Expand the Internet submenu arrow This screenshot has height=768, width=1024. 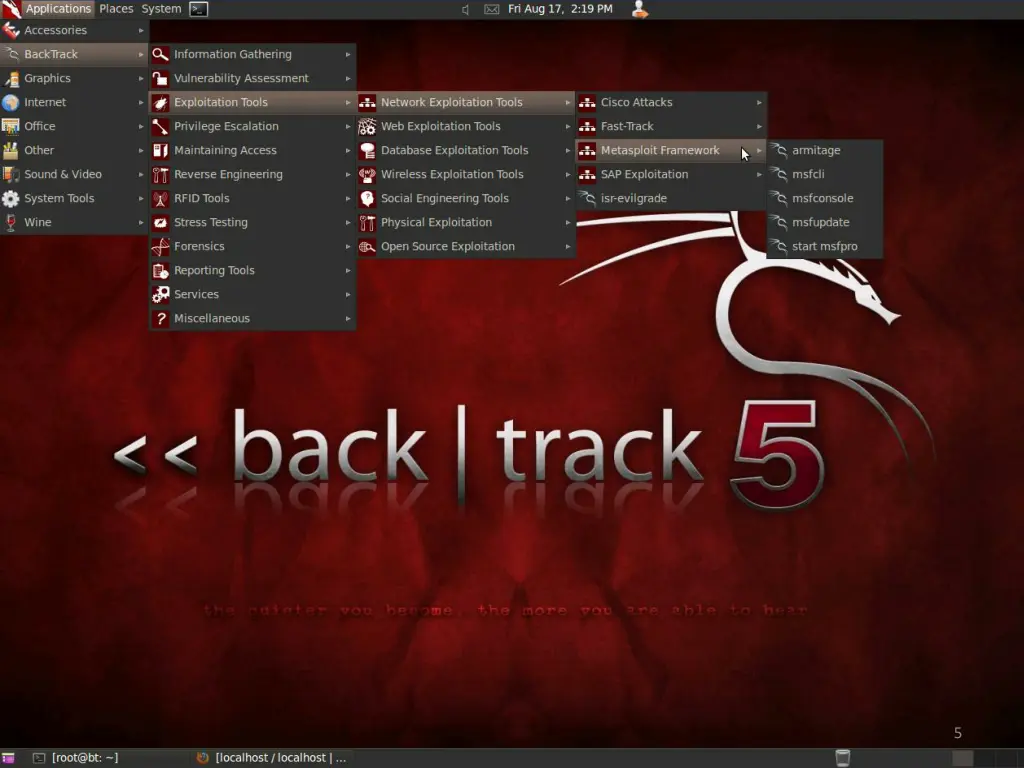140,103
